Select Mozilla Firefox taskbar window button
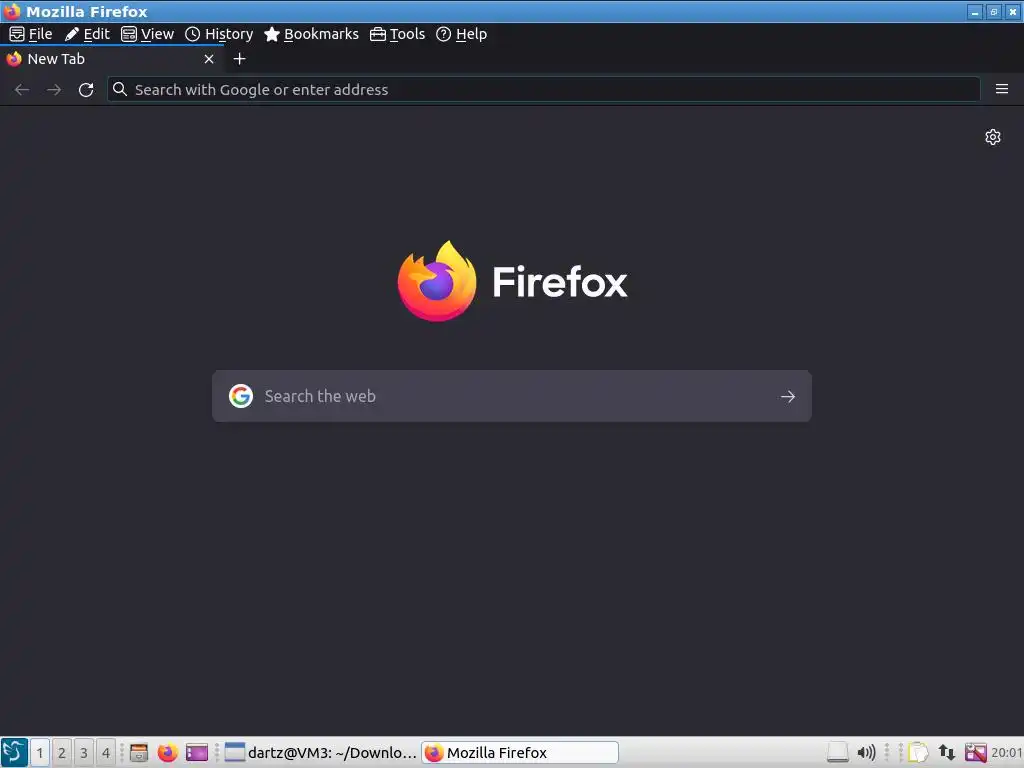The width and height of the screenshot is (1024, 768). tap(520, 752)
